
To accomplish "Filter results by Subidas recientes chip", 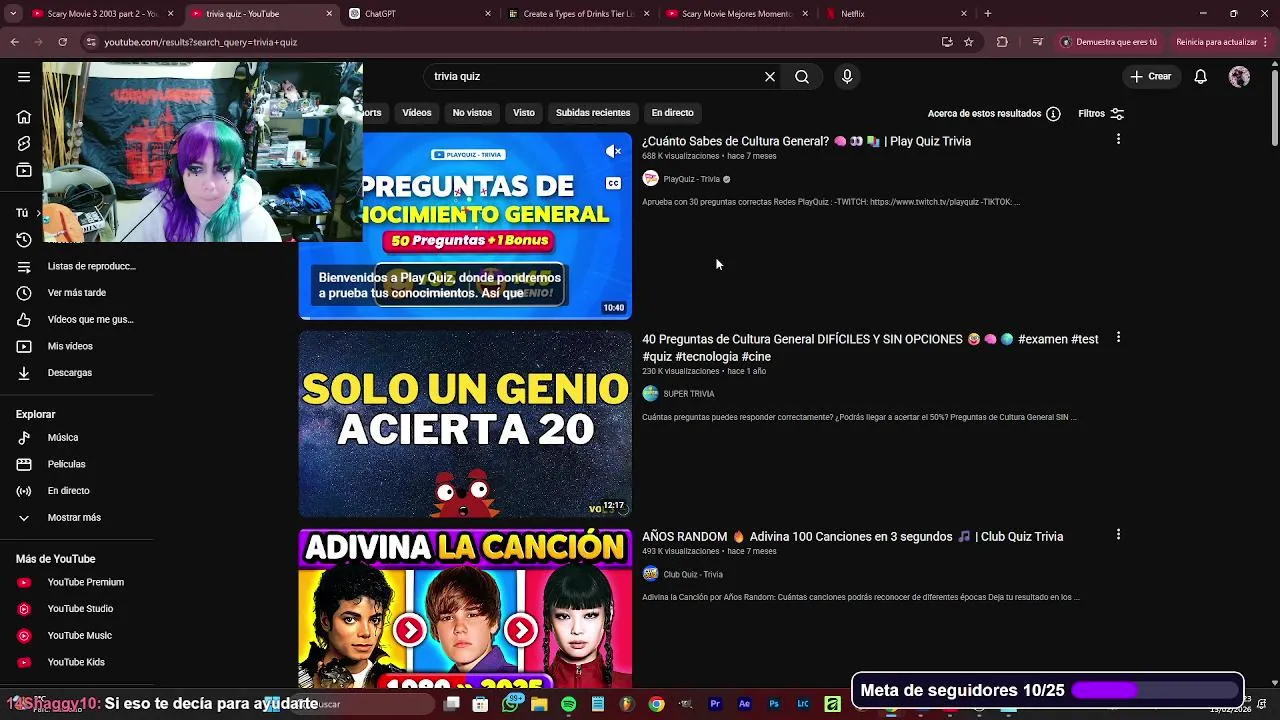I will coord(593,113).
